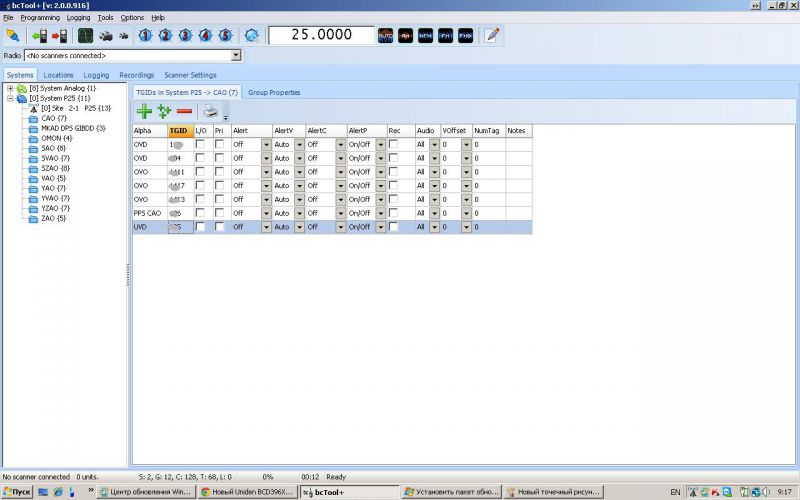Screen dimensions: 800x500
Task: Select NFM modulation mode icon
Action: pyautogui.click(x=426, y=36)
